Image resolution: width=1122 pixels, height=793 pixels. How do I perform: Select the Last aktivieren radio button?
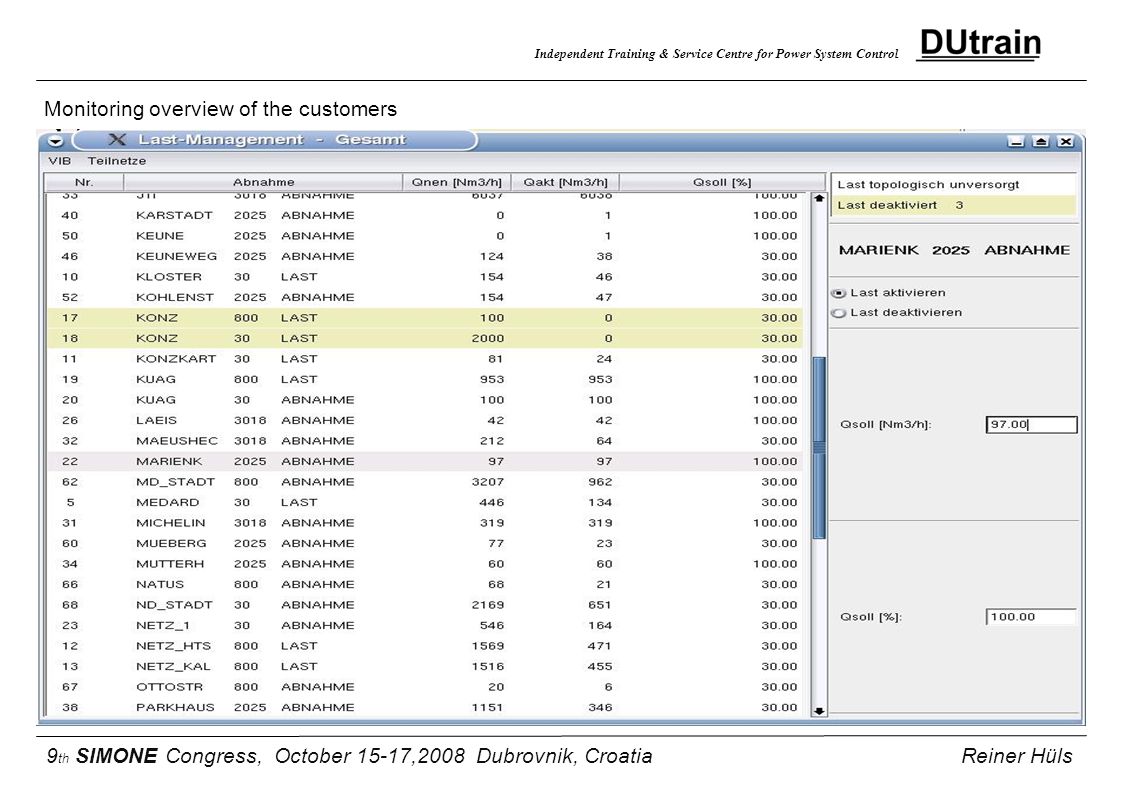pos(839,293)
